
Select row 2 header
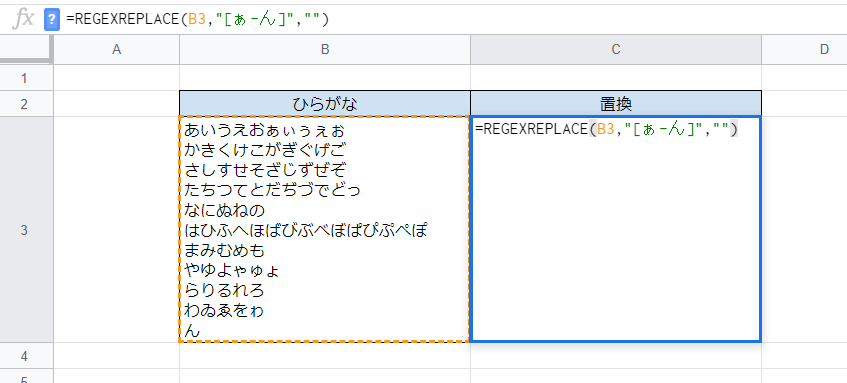(x=24, y=104)
